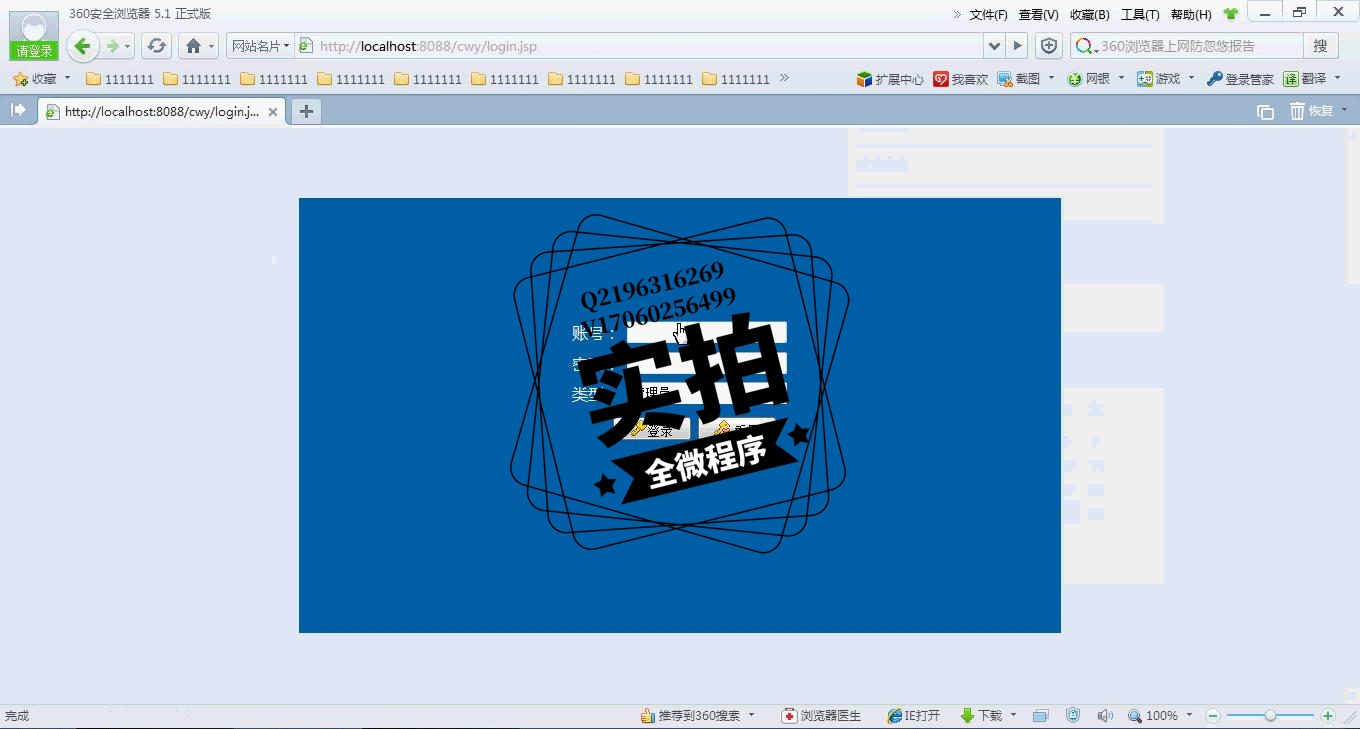Viewport: 1360px width, 729px height.
Task: Click the green skin shirt icon
Action: pos(1230,14)
